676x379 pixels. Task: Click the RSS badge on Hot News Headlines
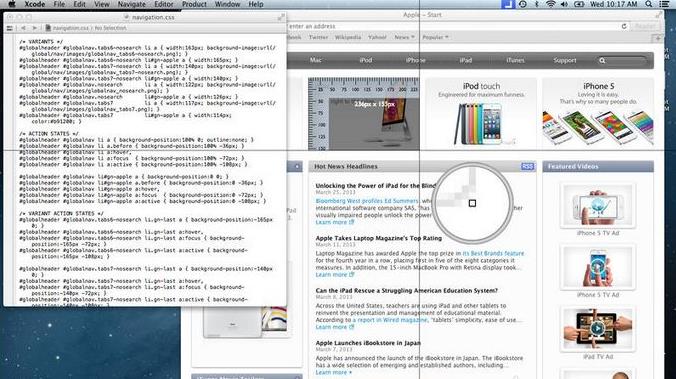click(527, 166)
